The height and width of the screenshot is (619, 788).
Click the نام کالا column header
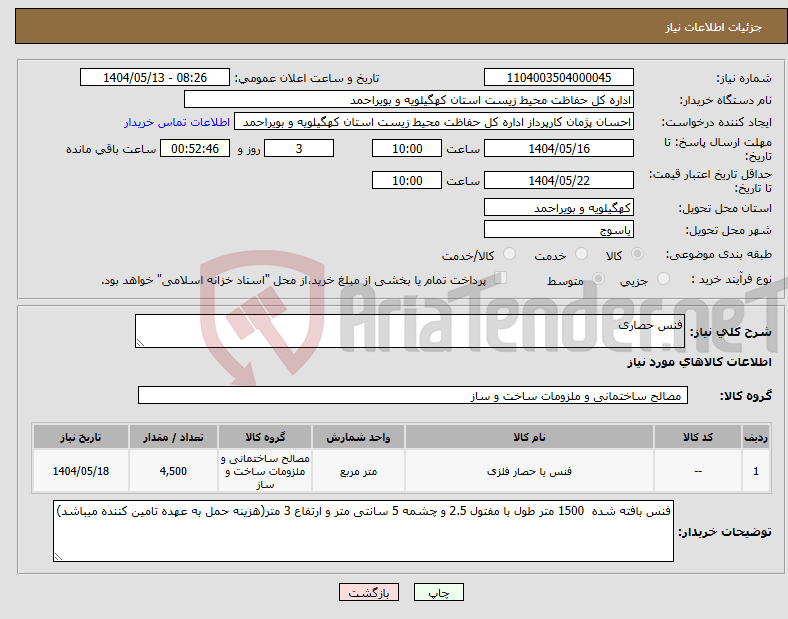tap(529, 437)
